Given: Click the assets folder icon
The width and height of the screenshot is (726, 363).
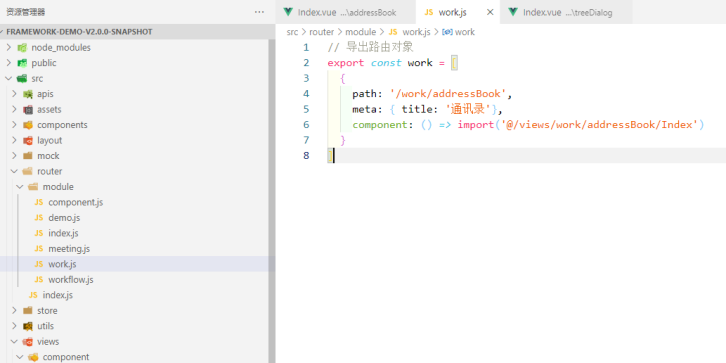Looking at the screenshot, I should point(28,109).
